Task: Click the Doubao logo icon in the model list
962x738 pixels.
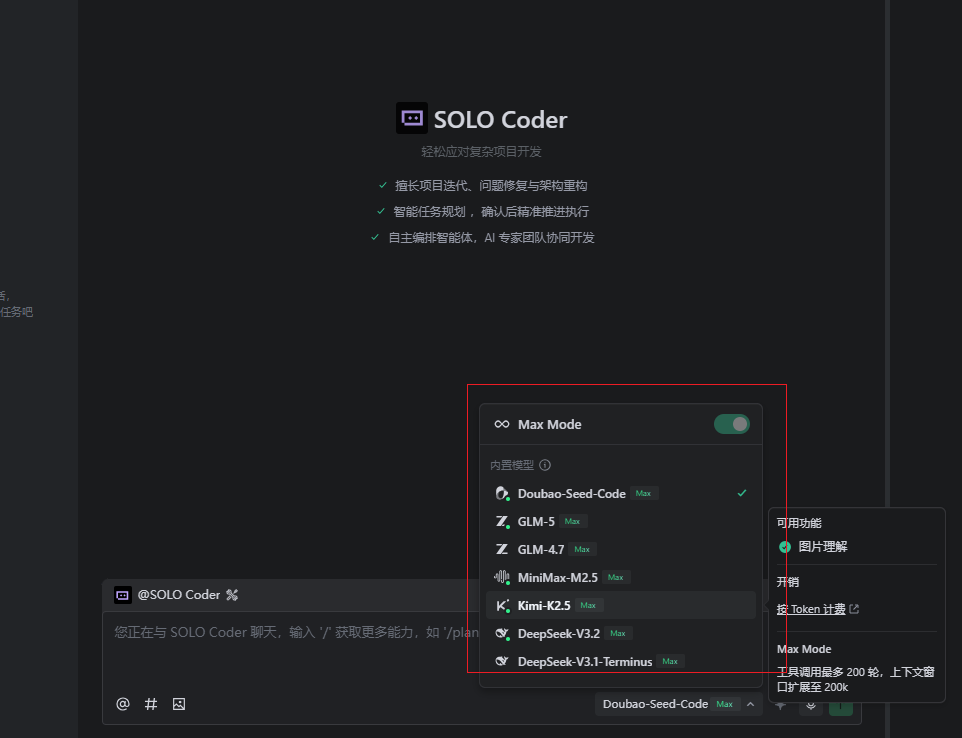Action: [x=502, y=493]
